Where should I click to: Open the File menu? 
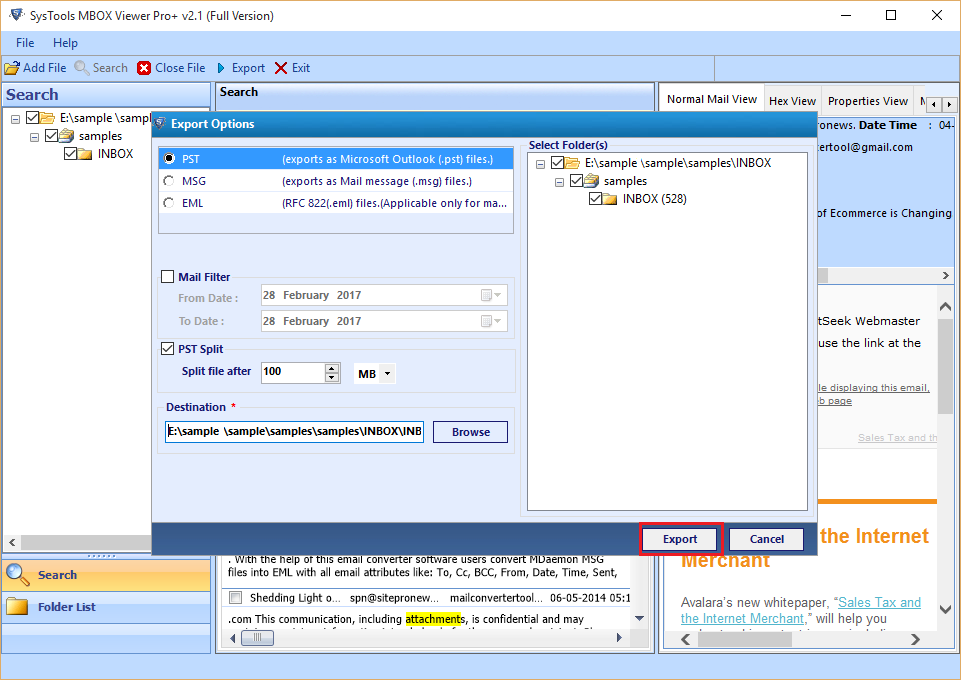click(x=25, y=43)
